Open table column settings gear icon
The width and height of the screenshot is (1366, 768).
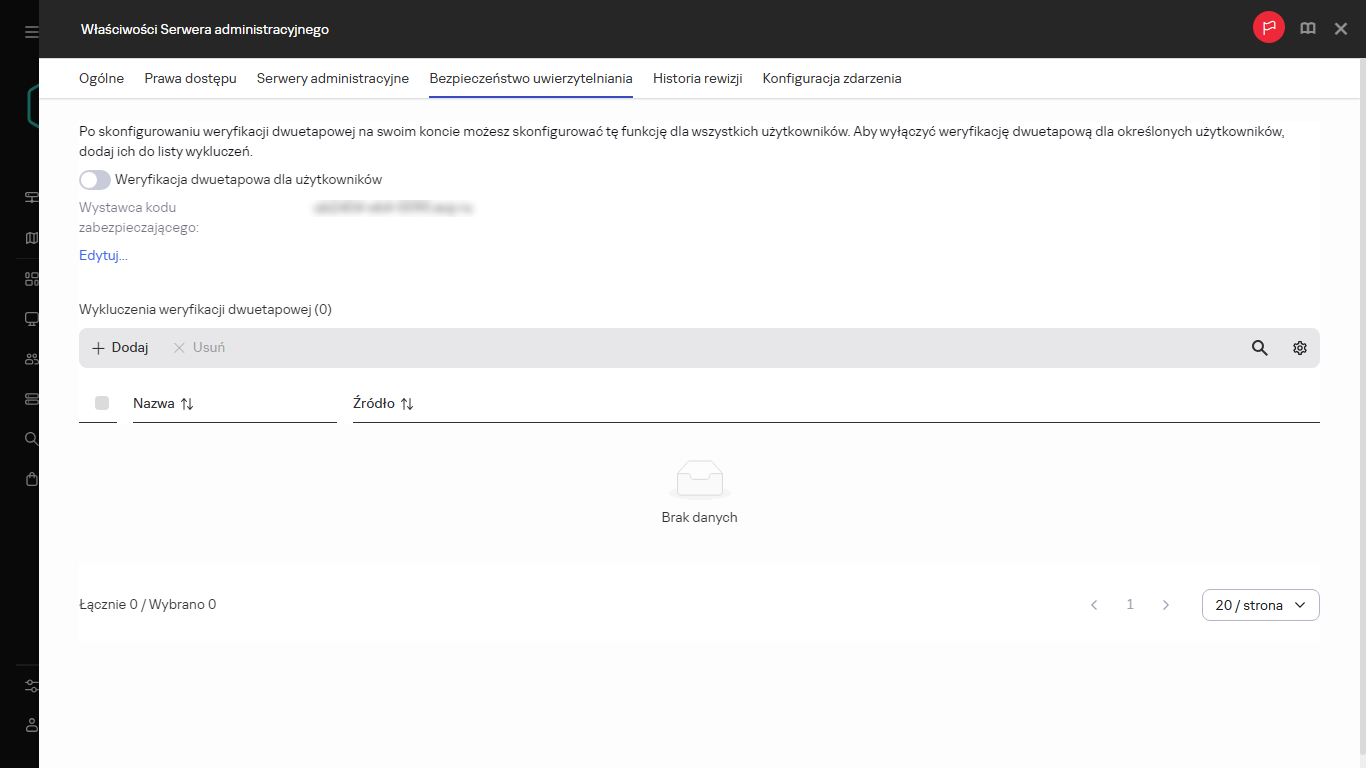point(1299,348)
